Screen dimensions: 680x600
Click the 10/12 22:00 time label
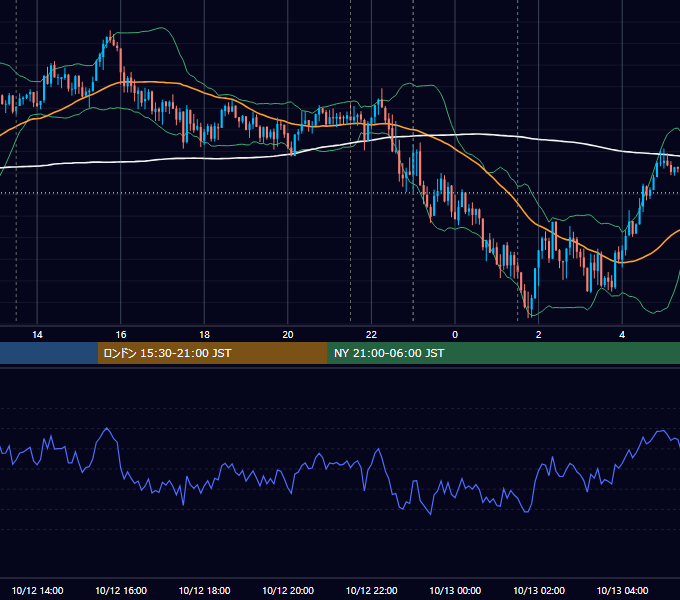coord(371,590)
